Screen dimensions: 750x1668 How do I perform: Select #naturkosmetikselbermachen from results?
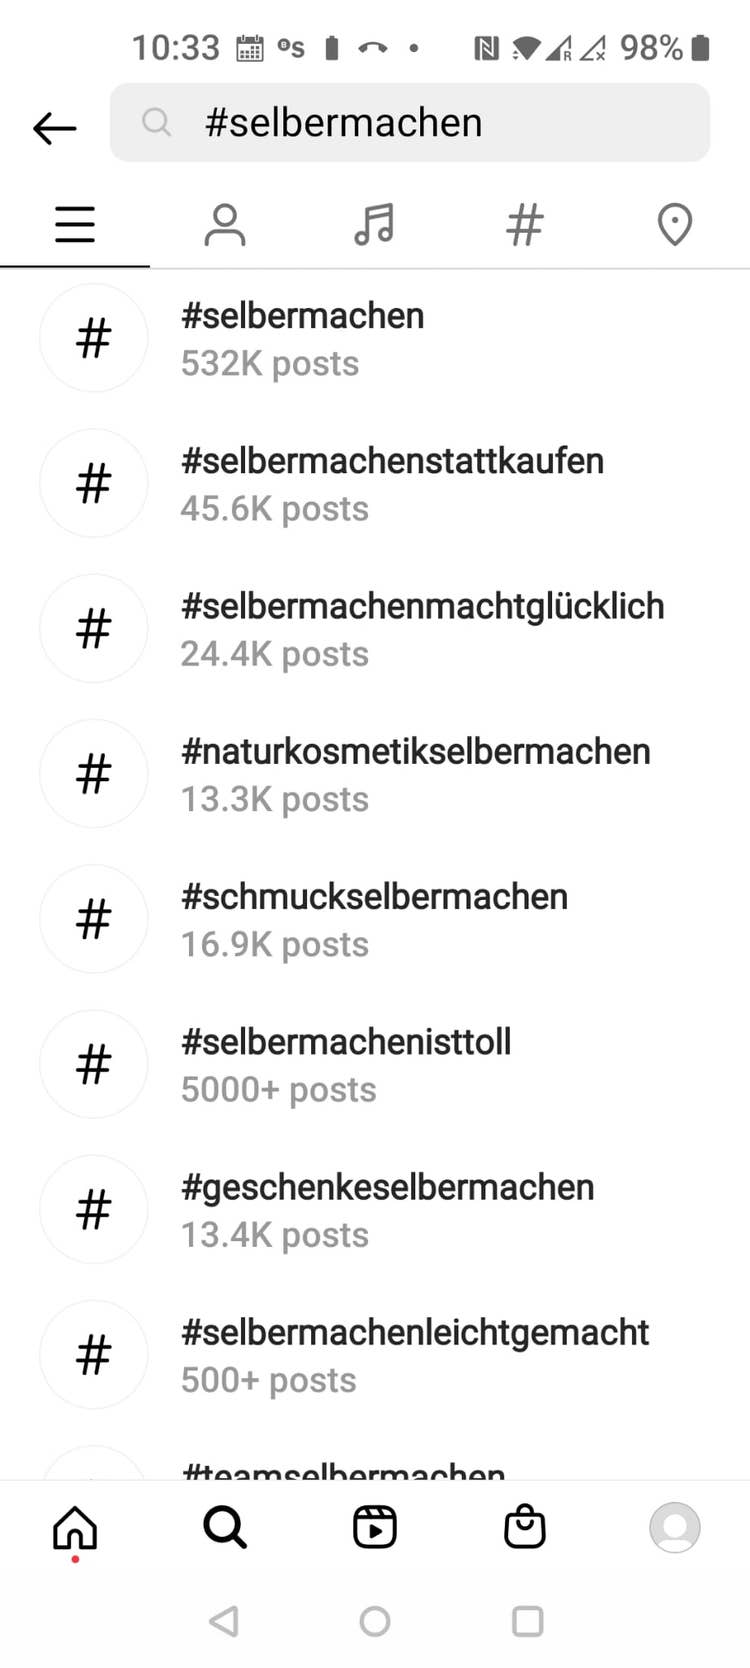point(415,773)
